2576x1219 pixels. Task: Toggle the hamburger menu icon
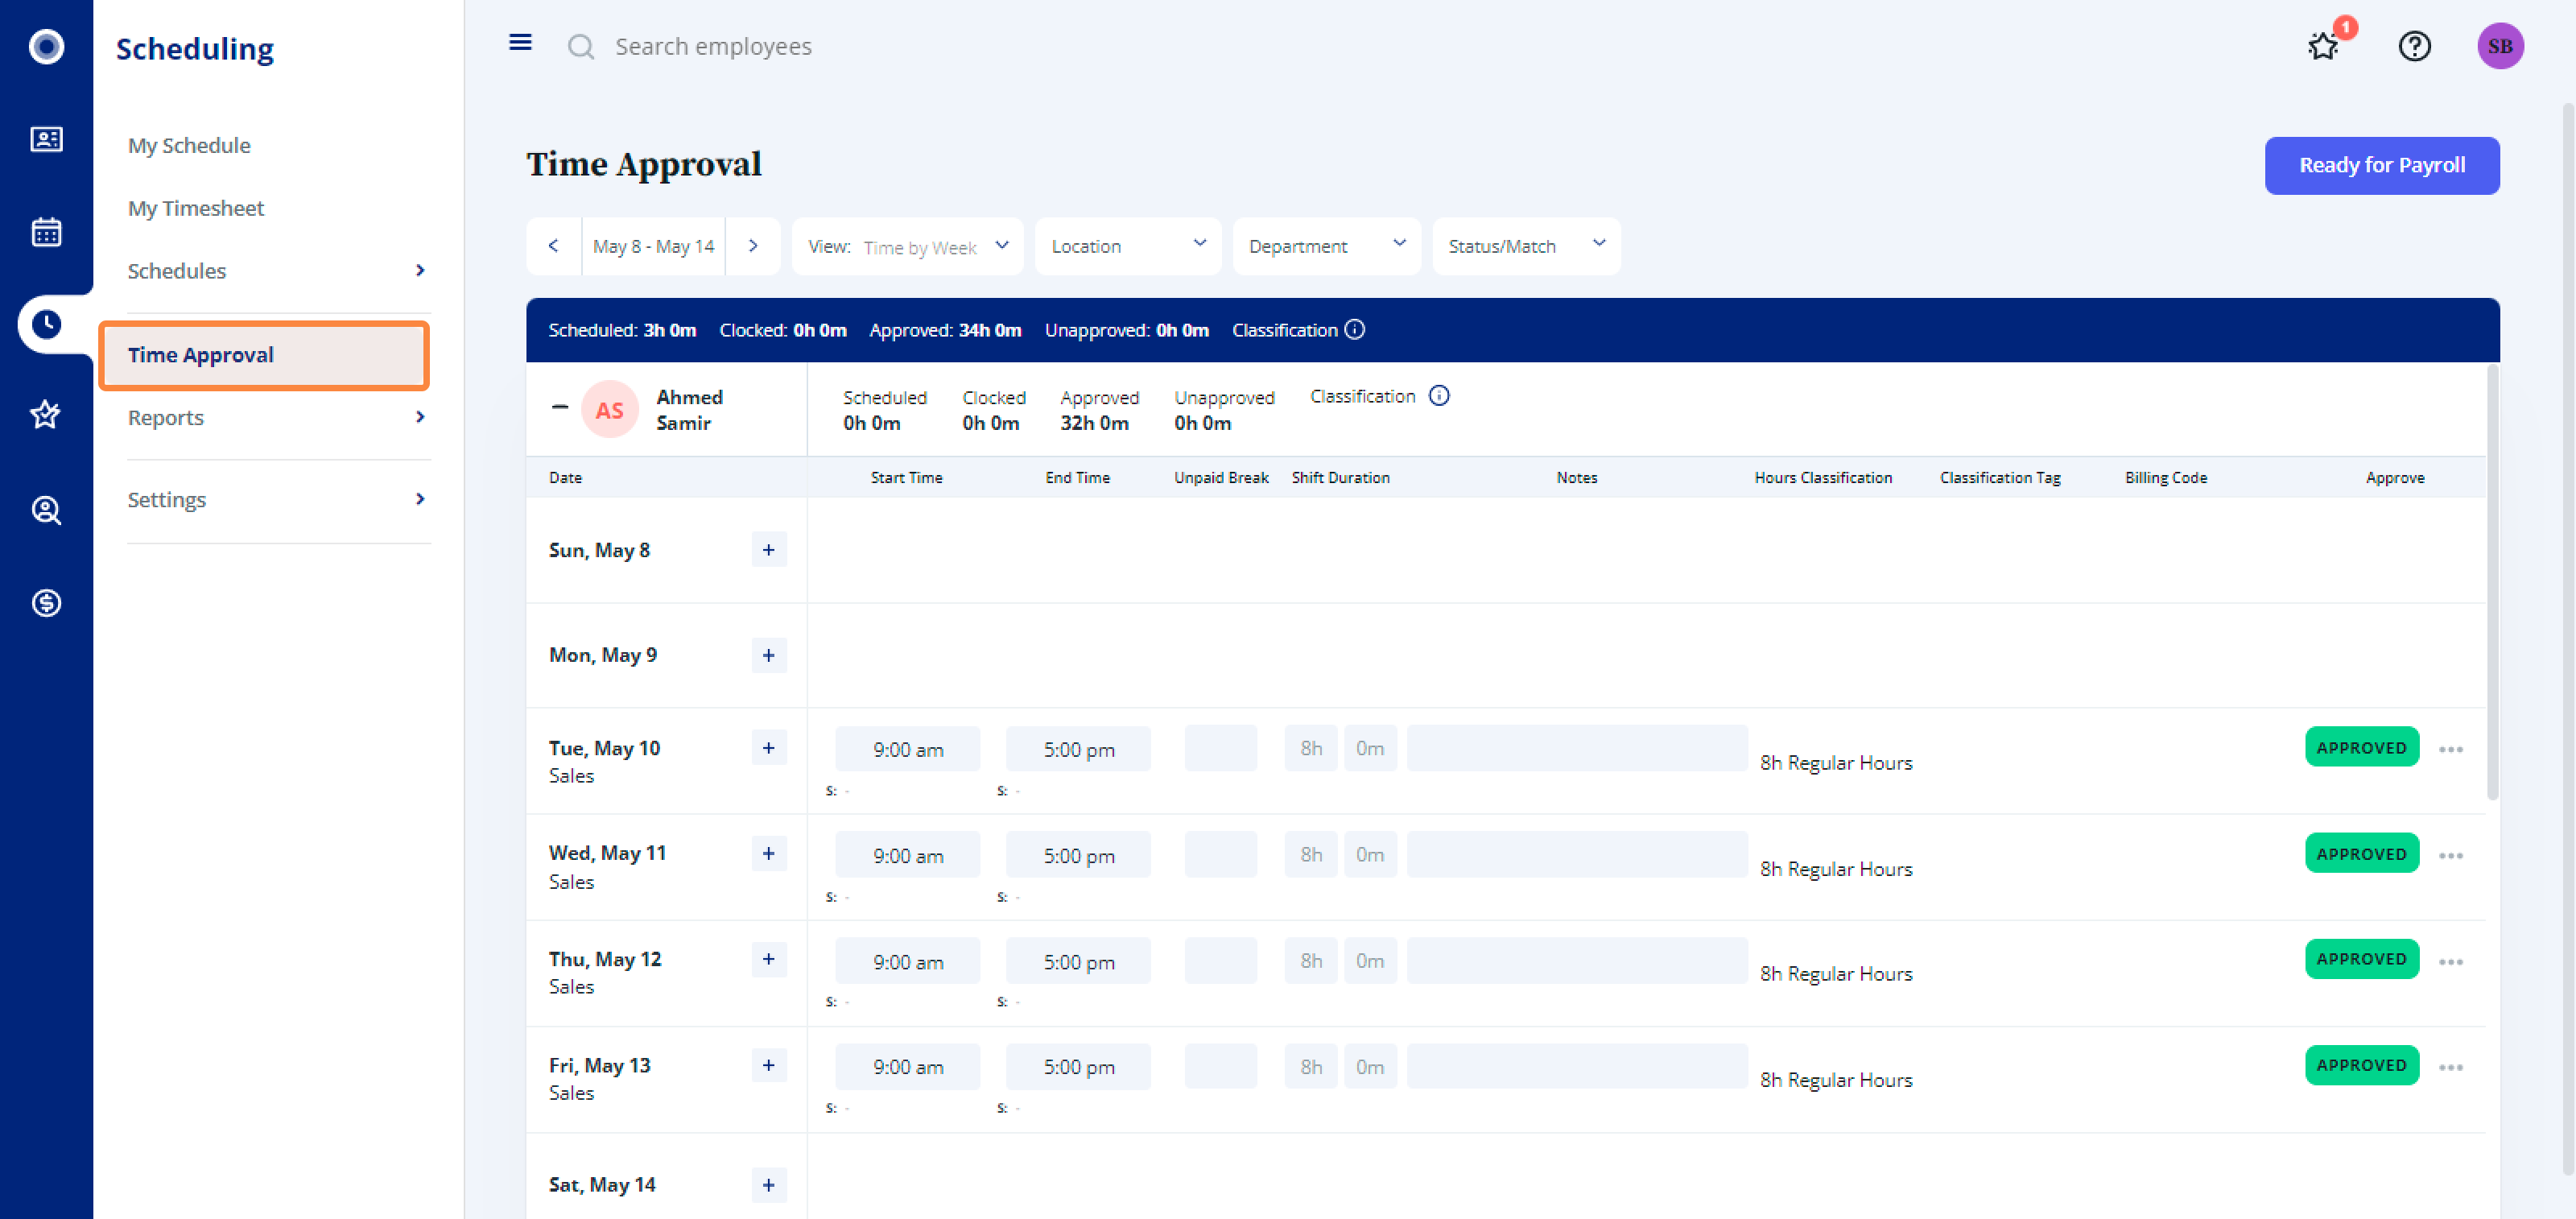[x=520, y=42]
